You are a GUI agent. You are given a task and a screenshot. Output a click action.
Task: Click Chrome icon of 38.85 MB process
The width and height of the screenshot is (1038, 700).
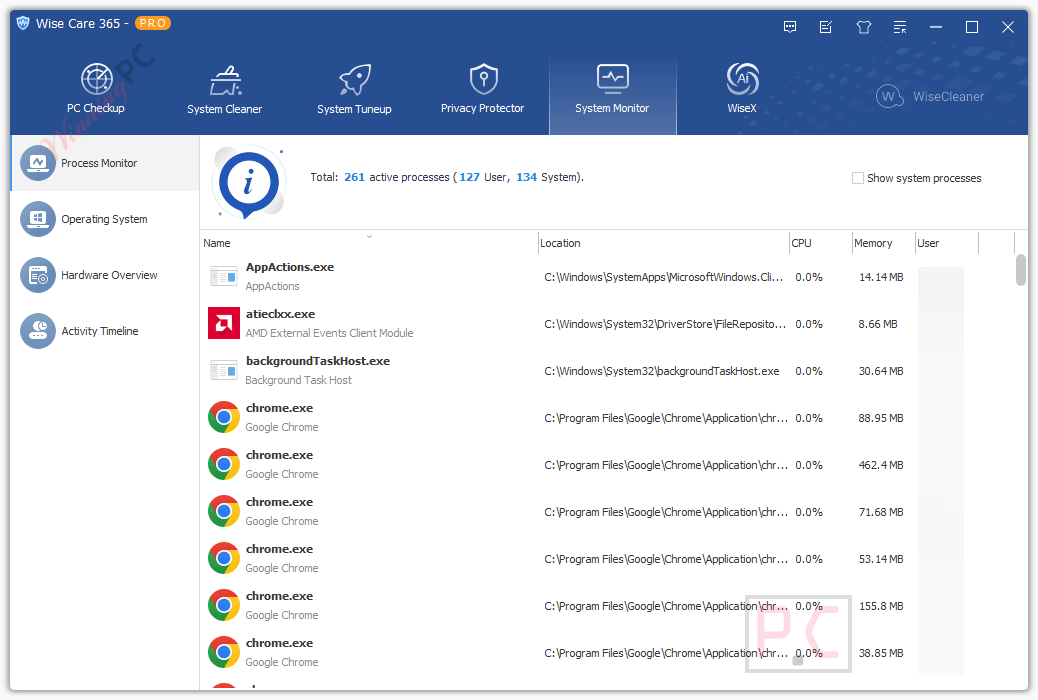[224, 652]
